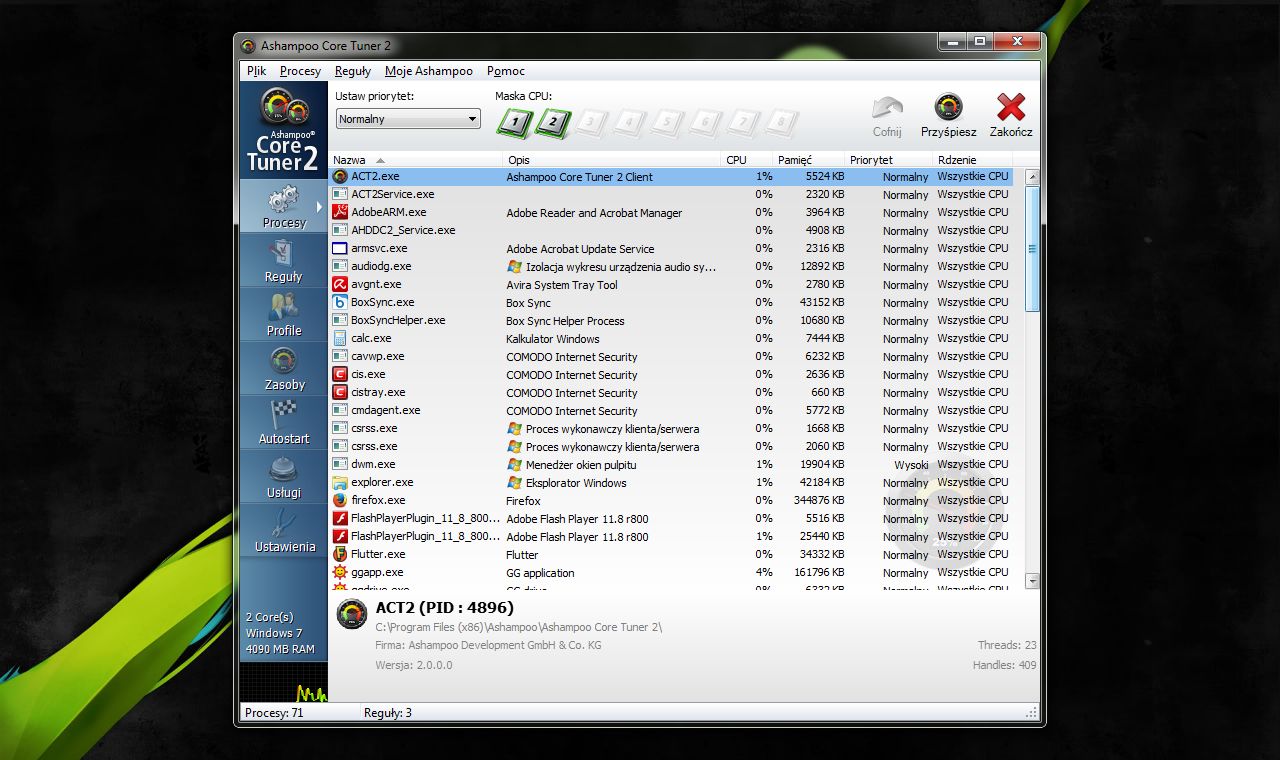Toggle disabled CPU core 5 mask
The width and height of the screenshot is (1280, 760).
(666, 123)
